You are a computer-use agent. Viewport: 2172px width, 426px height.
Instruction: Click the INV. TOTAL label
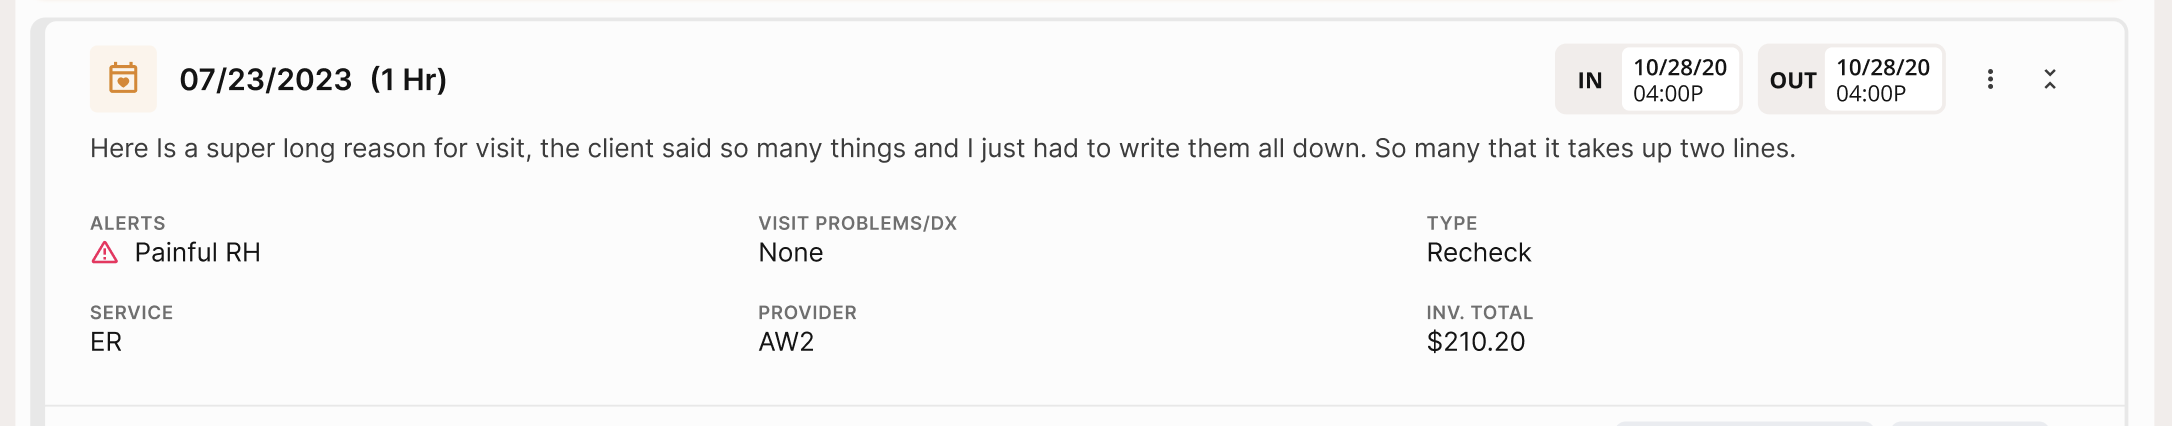tap(1479, 313)
